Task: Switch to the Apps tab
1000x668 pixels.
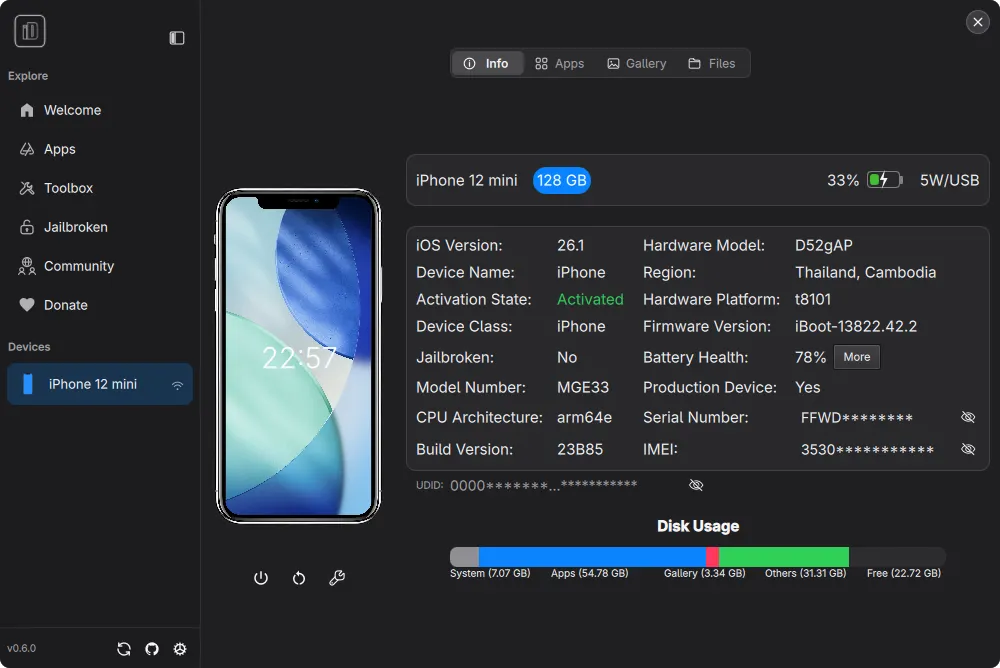Action: [559, 64]
